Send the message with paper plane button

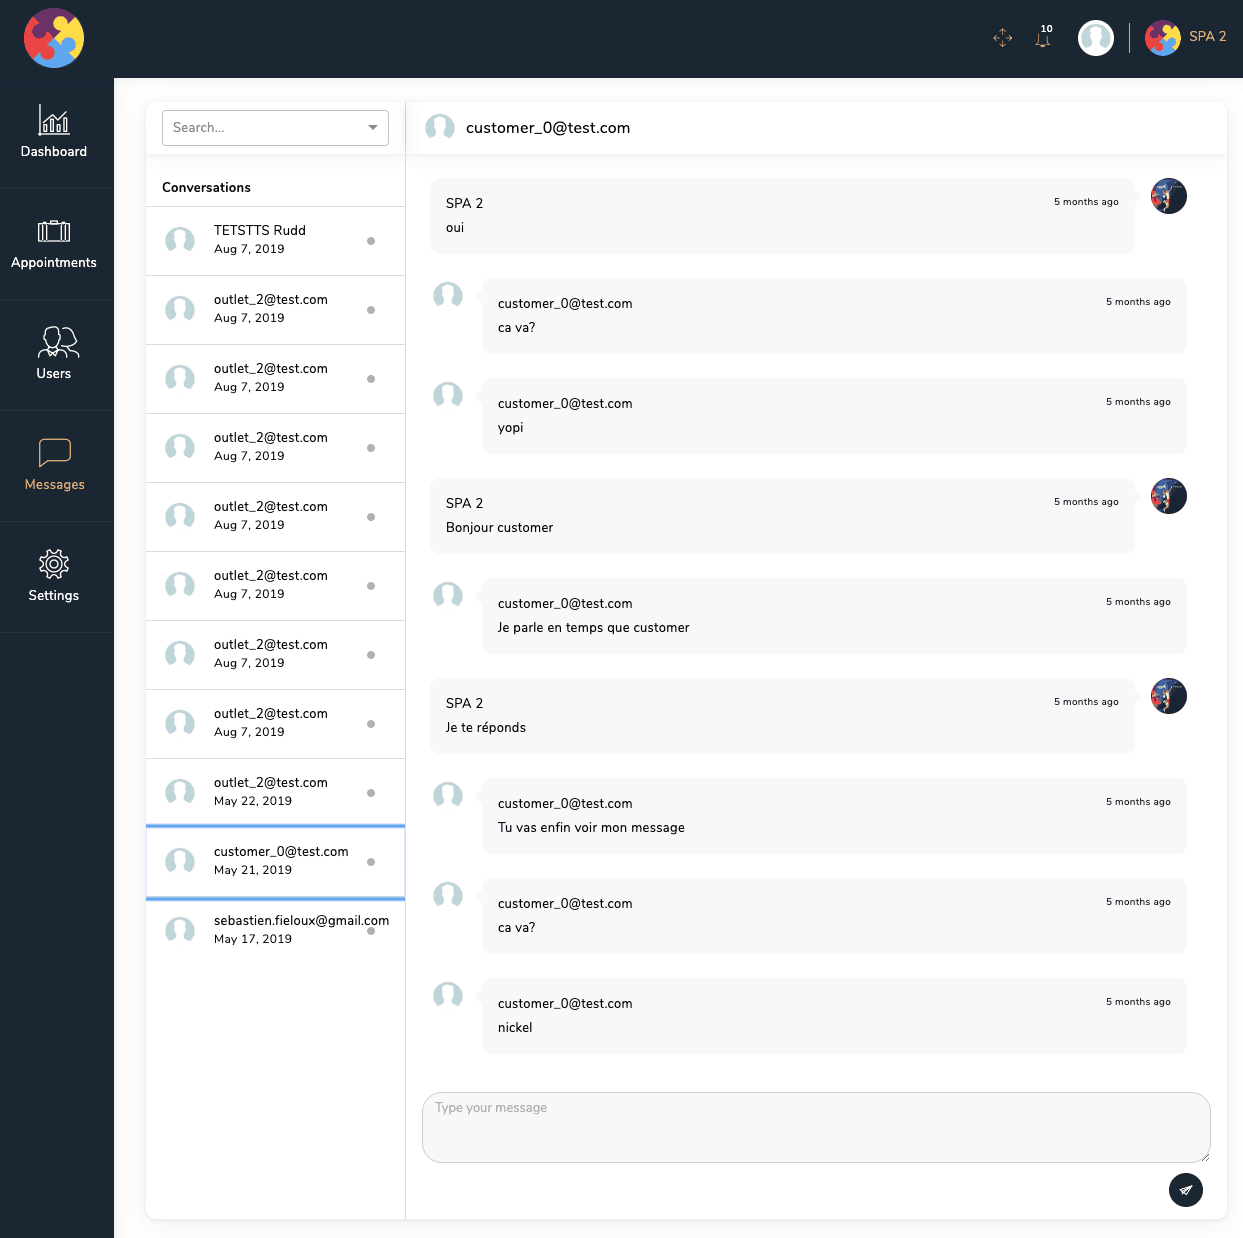coord(1186,1190)
